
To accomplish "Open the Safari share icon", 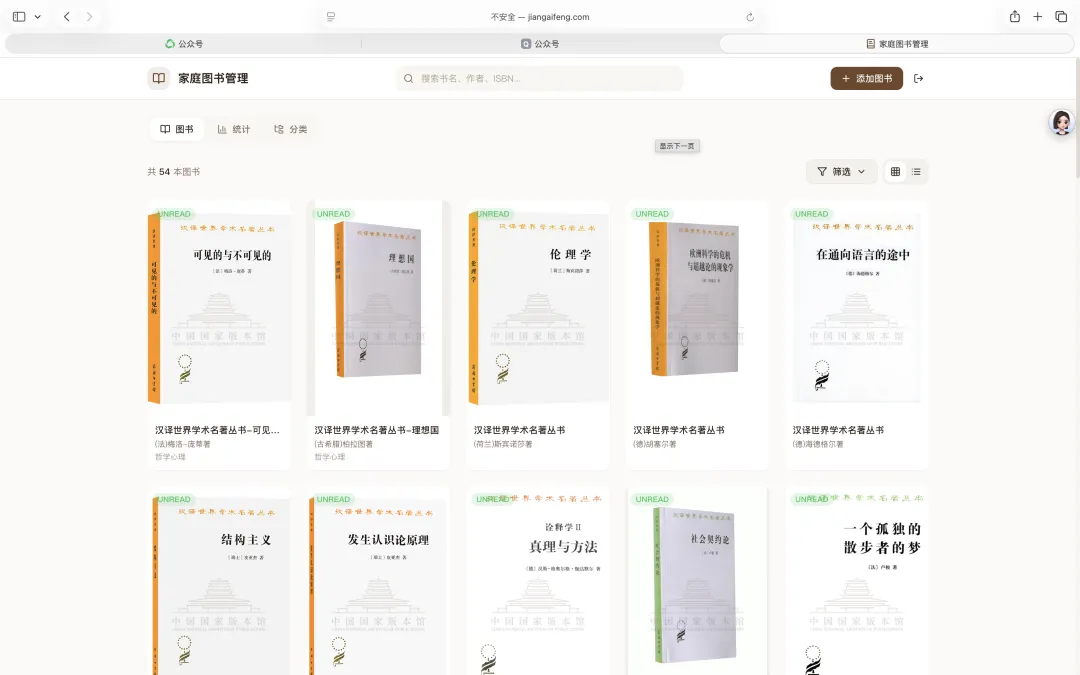I will pos(1015,17).
